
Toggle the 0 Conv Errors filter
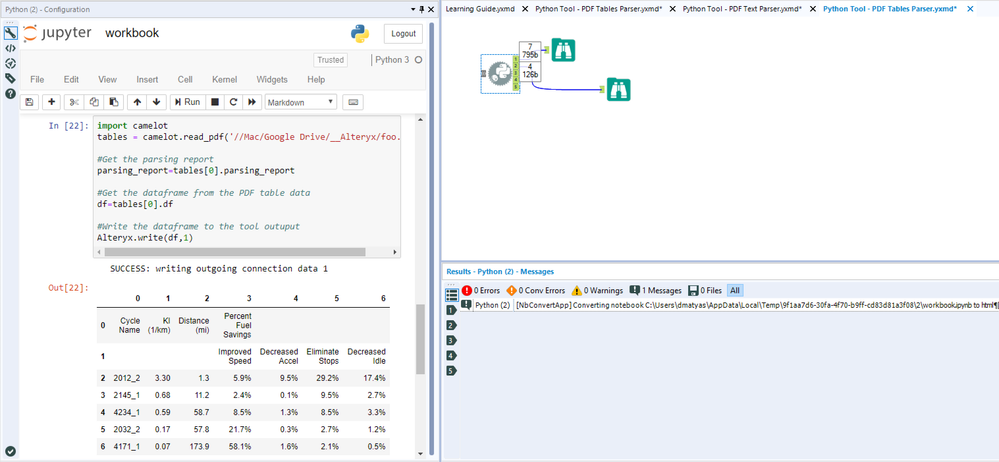coord(536,291)
